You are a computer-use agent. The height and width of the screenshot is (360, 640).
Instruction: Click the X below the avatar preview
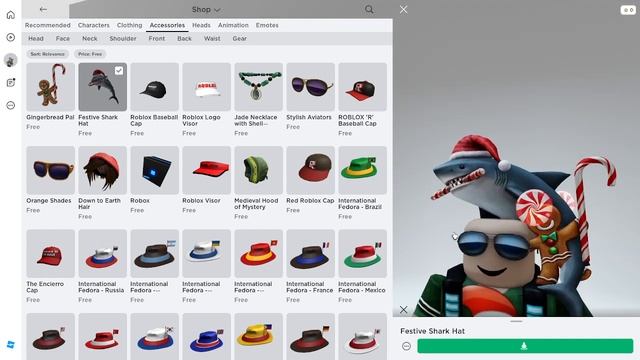[x=403, y=310]
